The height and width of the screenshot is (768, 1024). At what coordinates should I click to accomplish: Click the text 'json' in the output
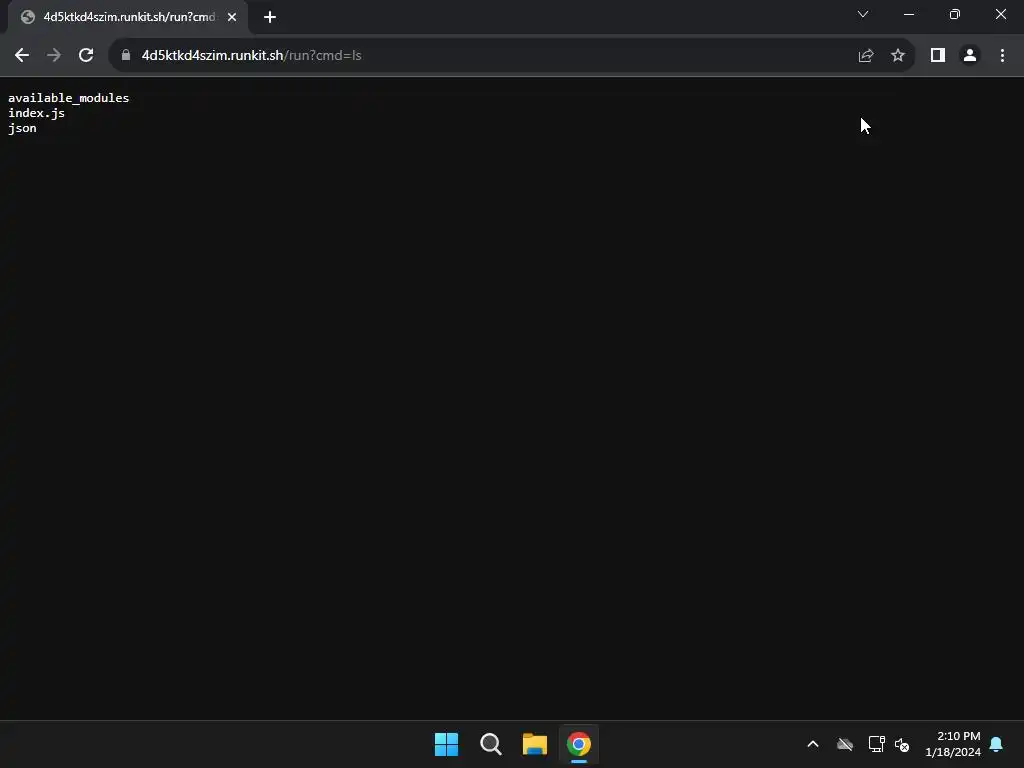(x=22, y=128)
